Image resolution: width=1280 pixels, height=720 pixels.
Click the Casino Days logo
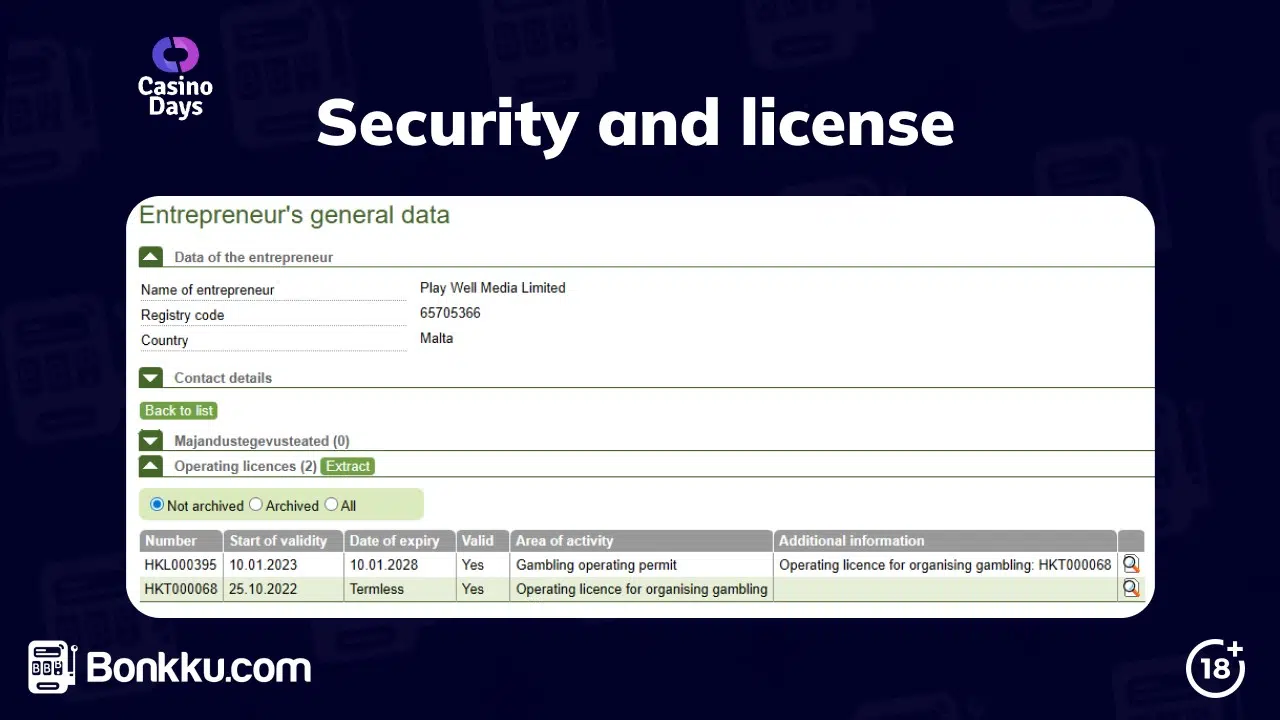coord(175,76)
